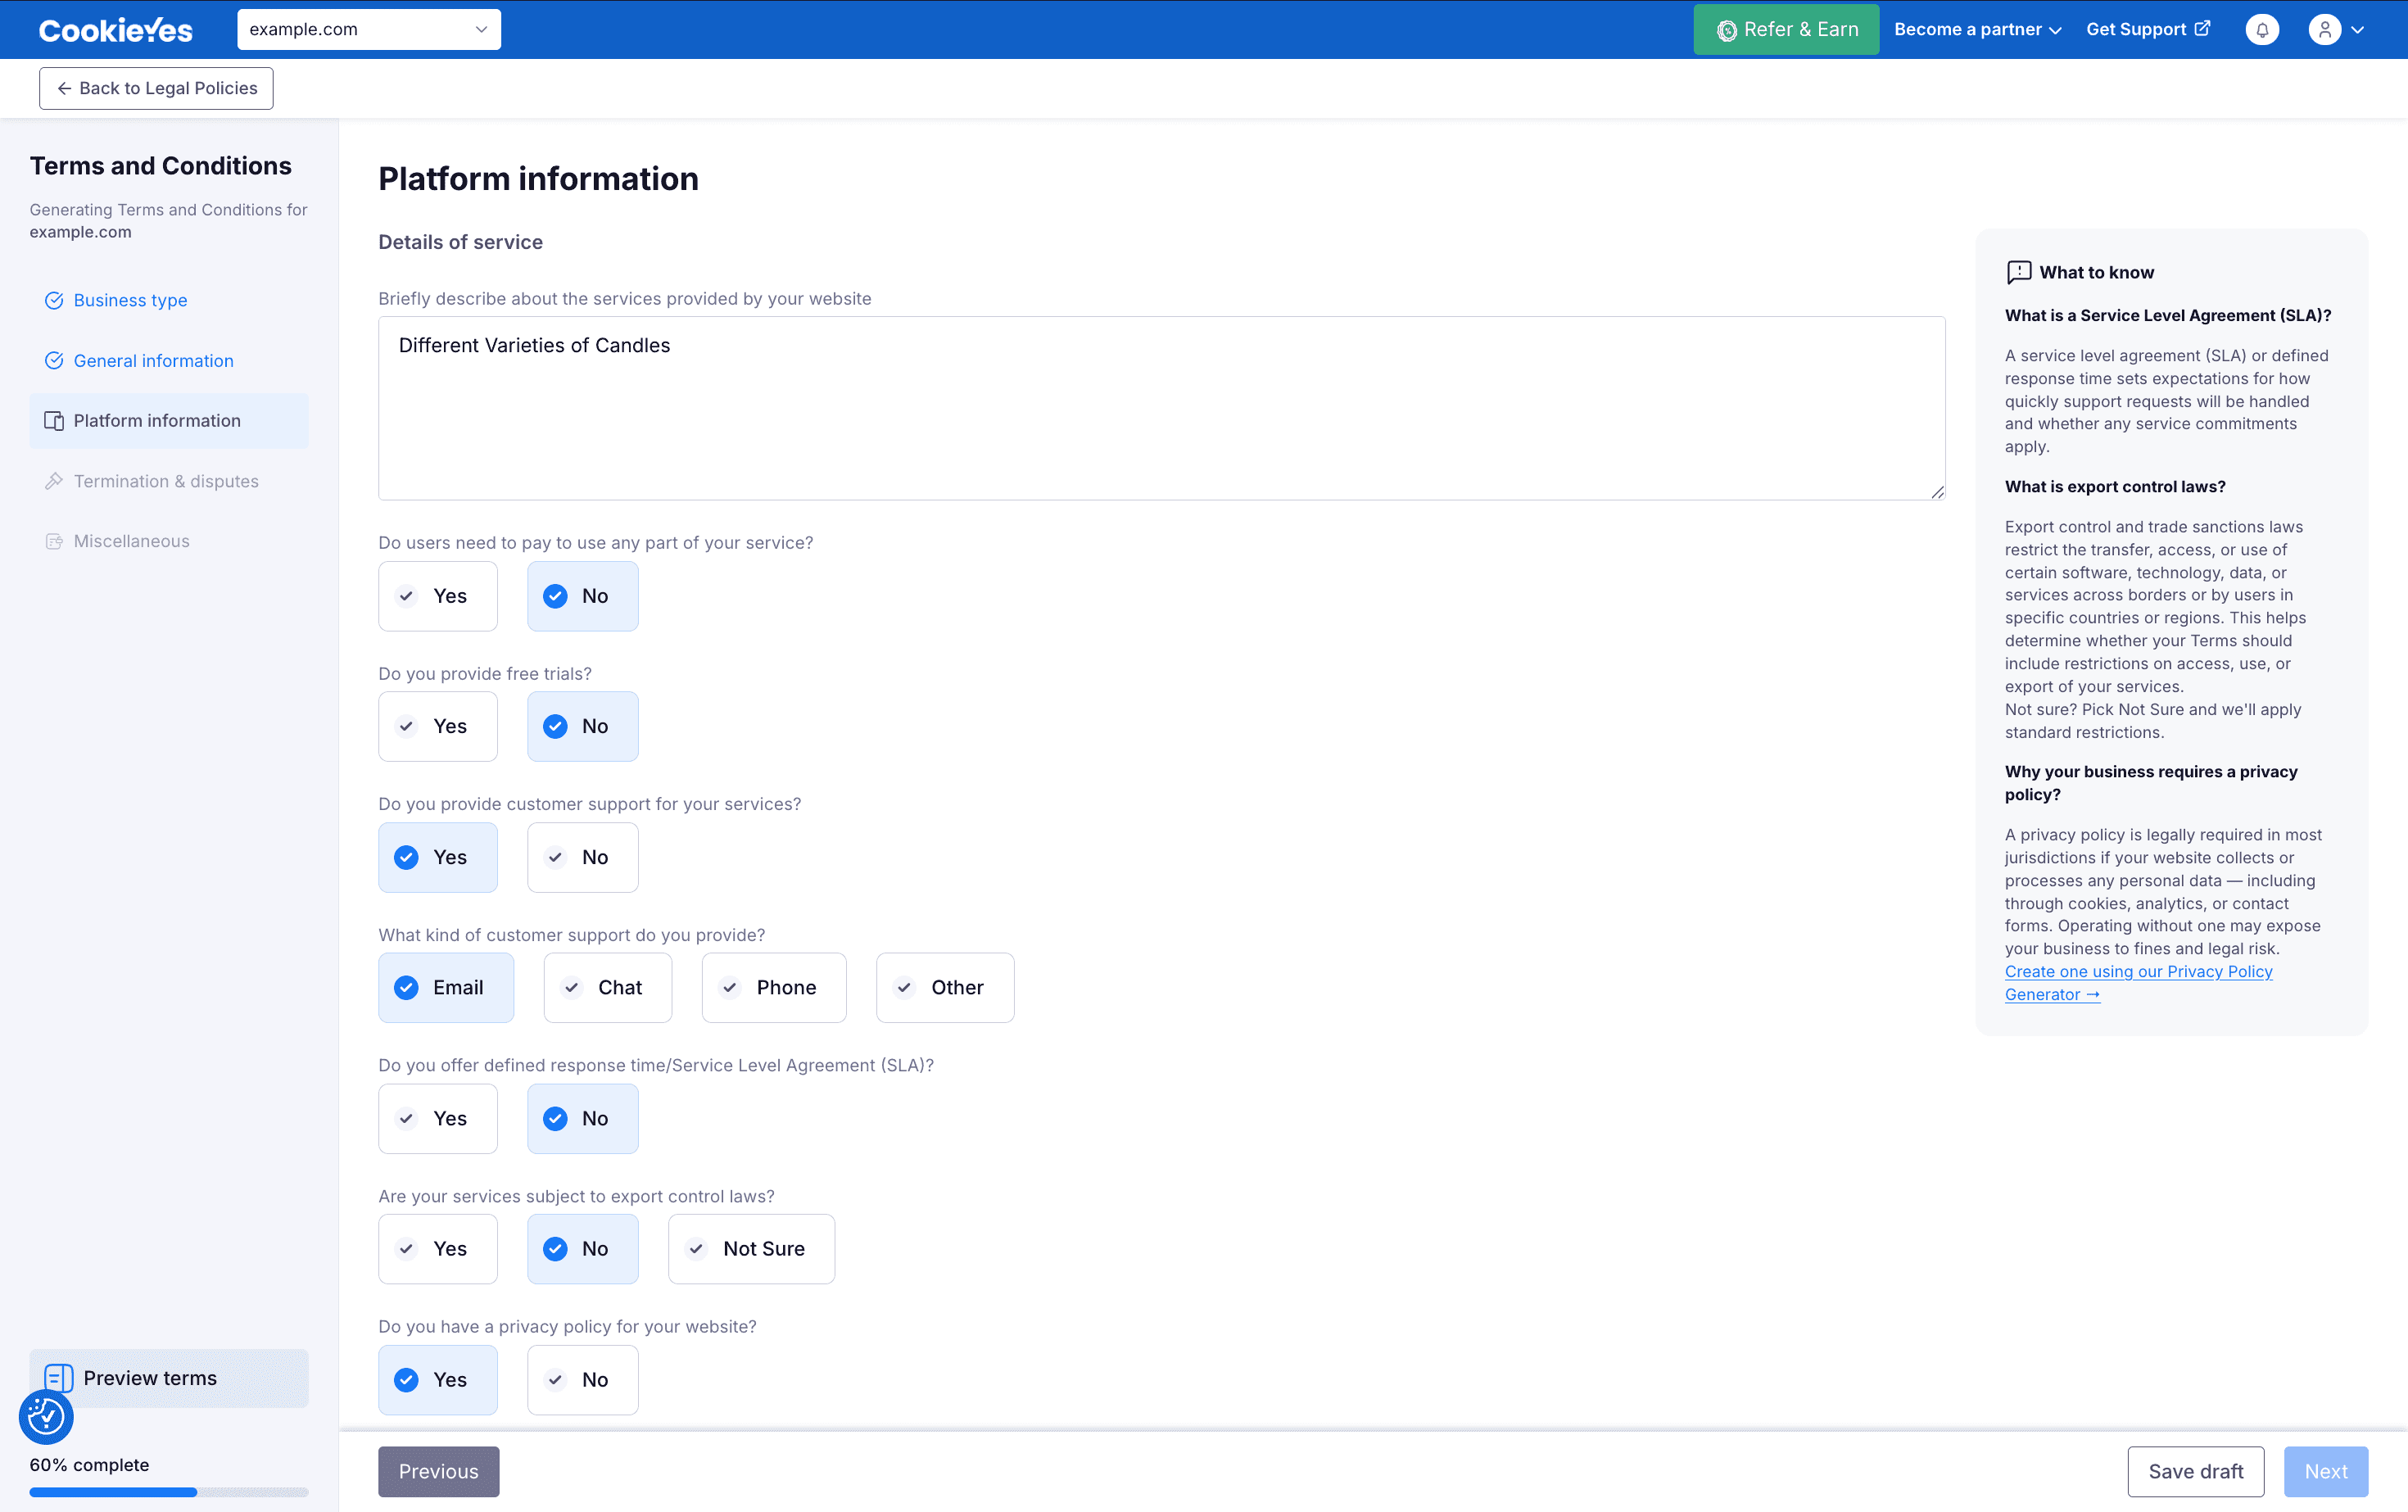Click the What to know speech bubble icon
2408x1512 pixels.
pos(2019,272)
